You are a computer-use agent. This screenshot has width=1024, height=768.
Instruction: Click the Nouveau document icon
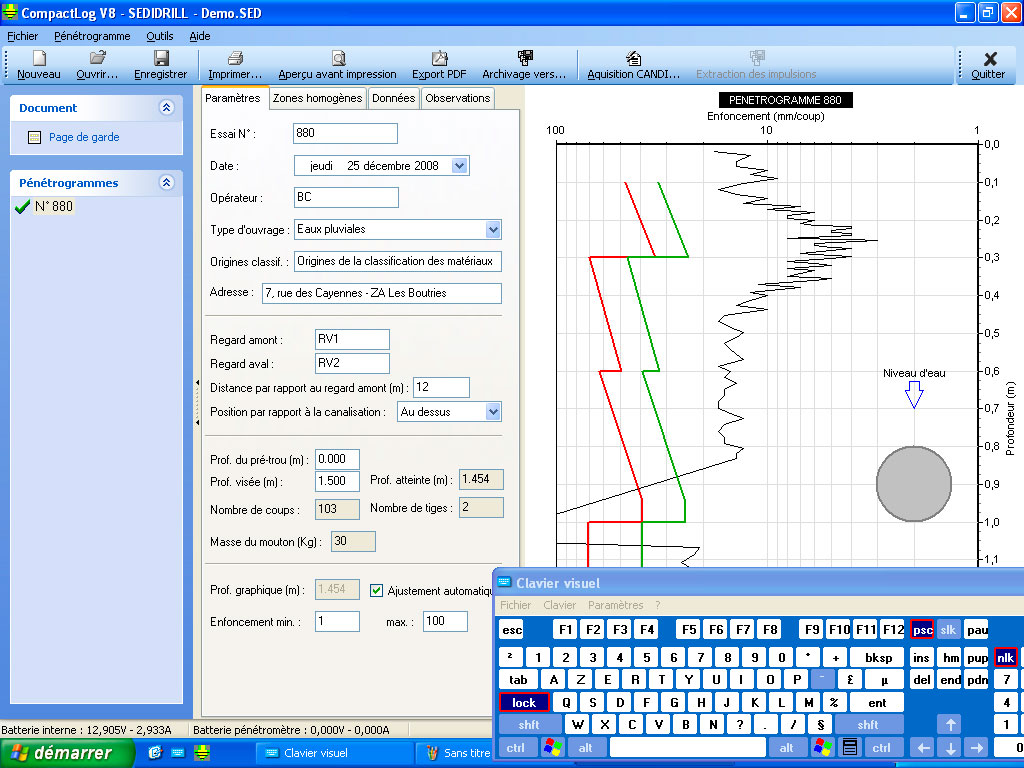39,58
